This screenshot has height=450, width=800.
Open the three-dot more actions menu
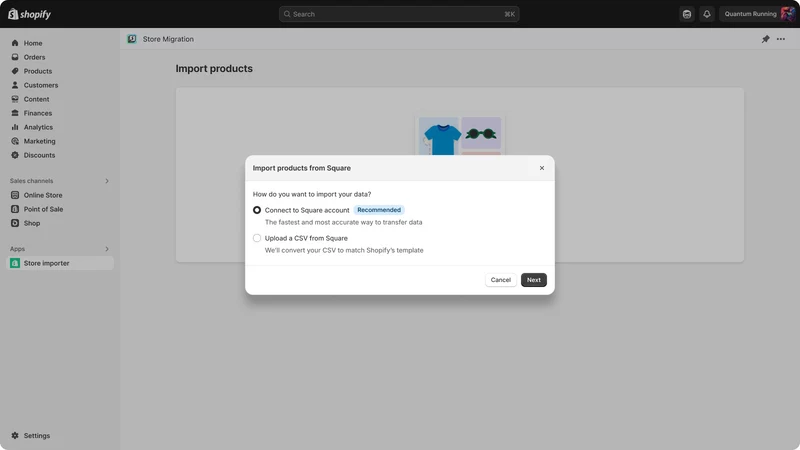[x=781, y=39]
